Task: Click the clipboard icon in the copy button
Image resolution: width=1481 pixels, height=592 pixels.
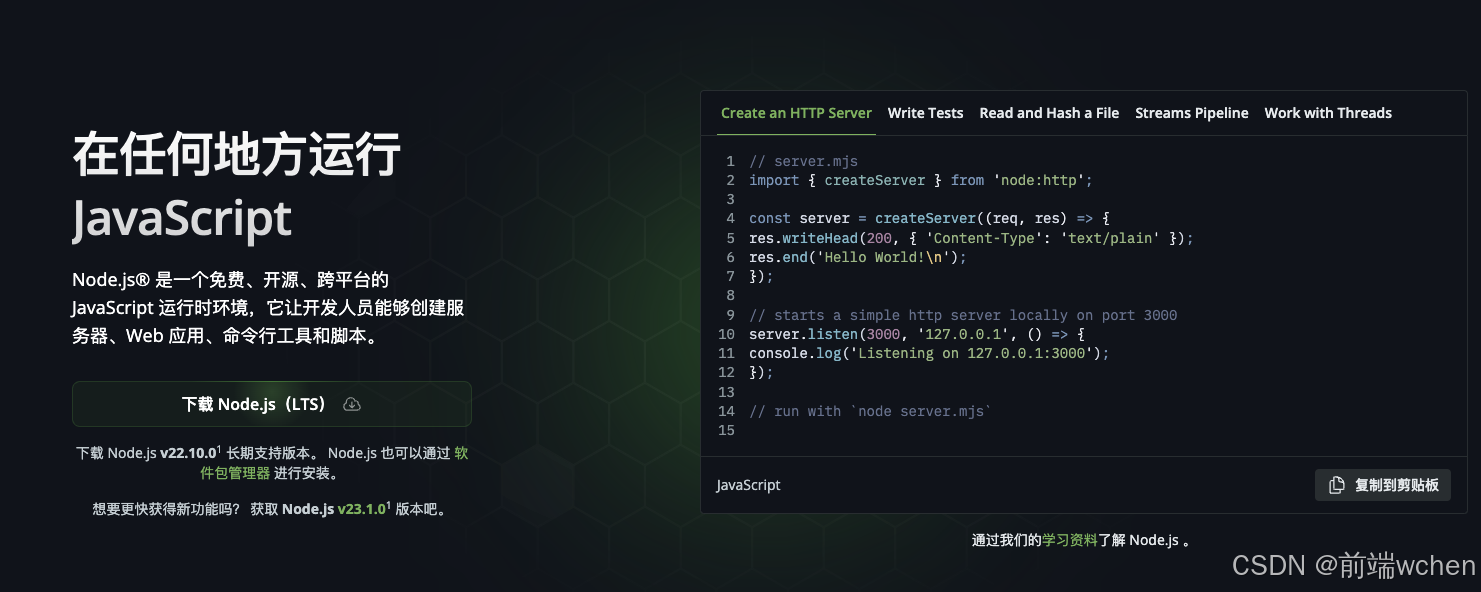Action: tap(1336, 485)
